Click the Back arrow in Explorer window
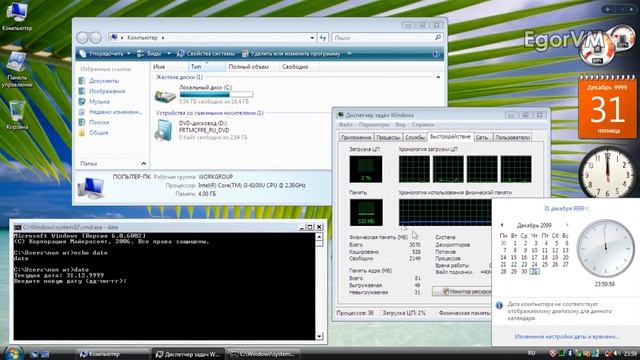The image size is (640, 360). (82, 38)
